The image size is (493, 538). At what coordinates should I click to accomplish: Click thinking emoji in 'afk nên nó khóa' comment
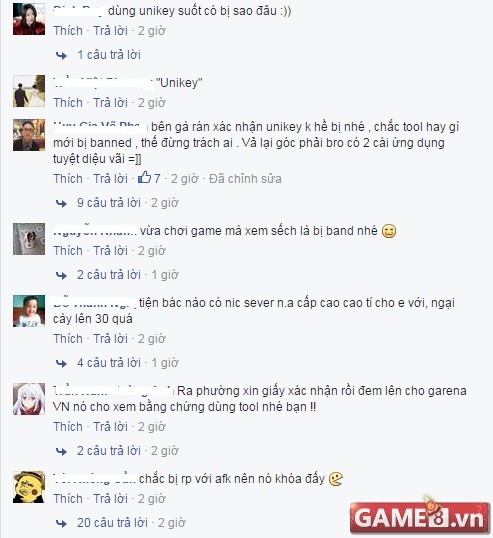336,479
